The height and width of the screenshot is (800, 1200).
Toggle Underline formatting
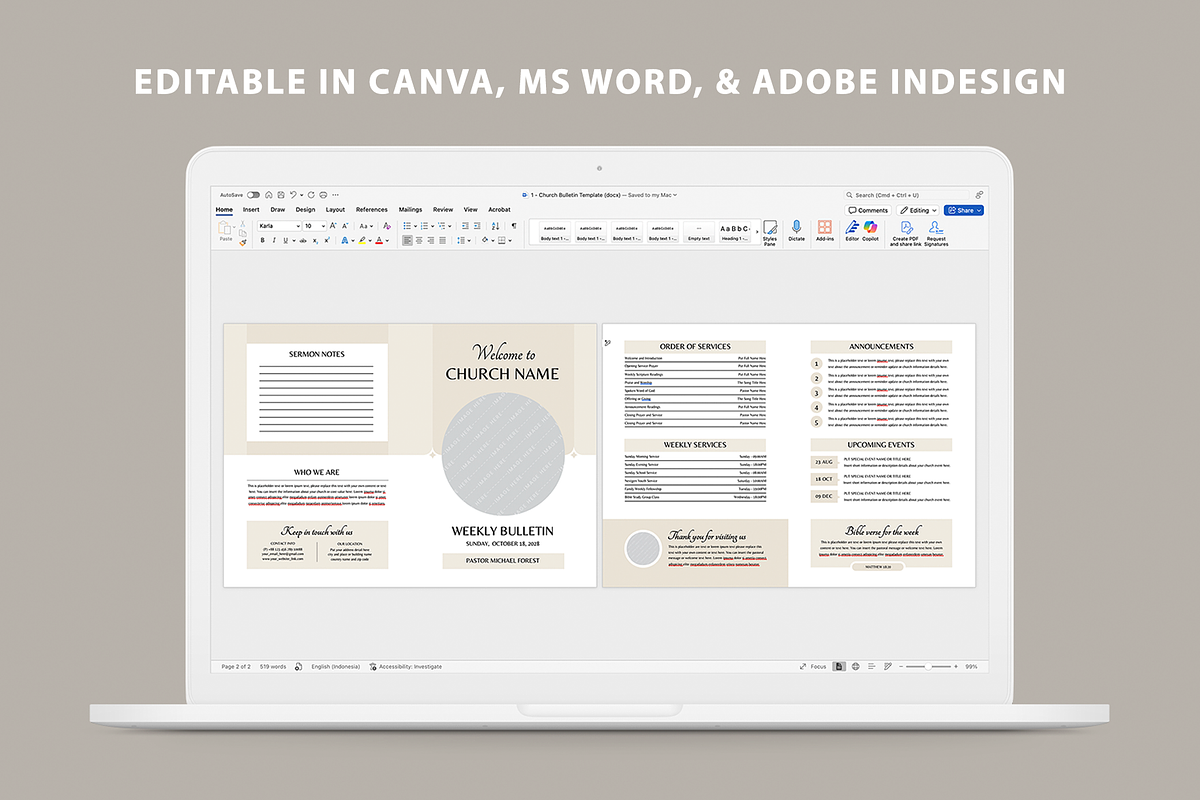tap(285, 241)
